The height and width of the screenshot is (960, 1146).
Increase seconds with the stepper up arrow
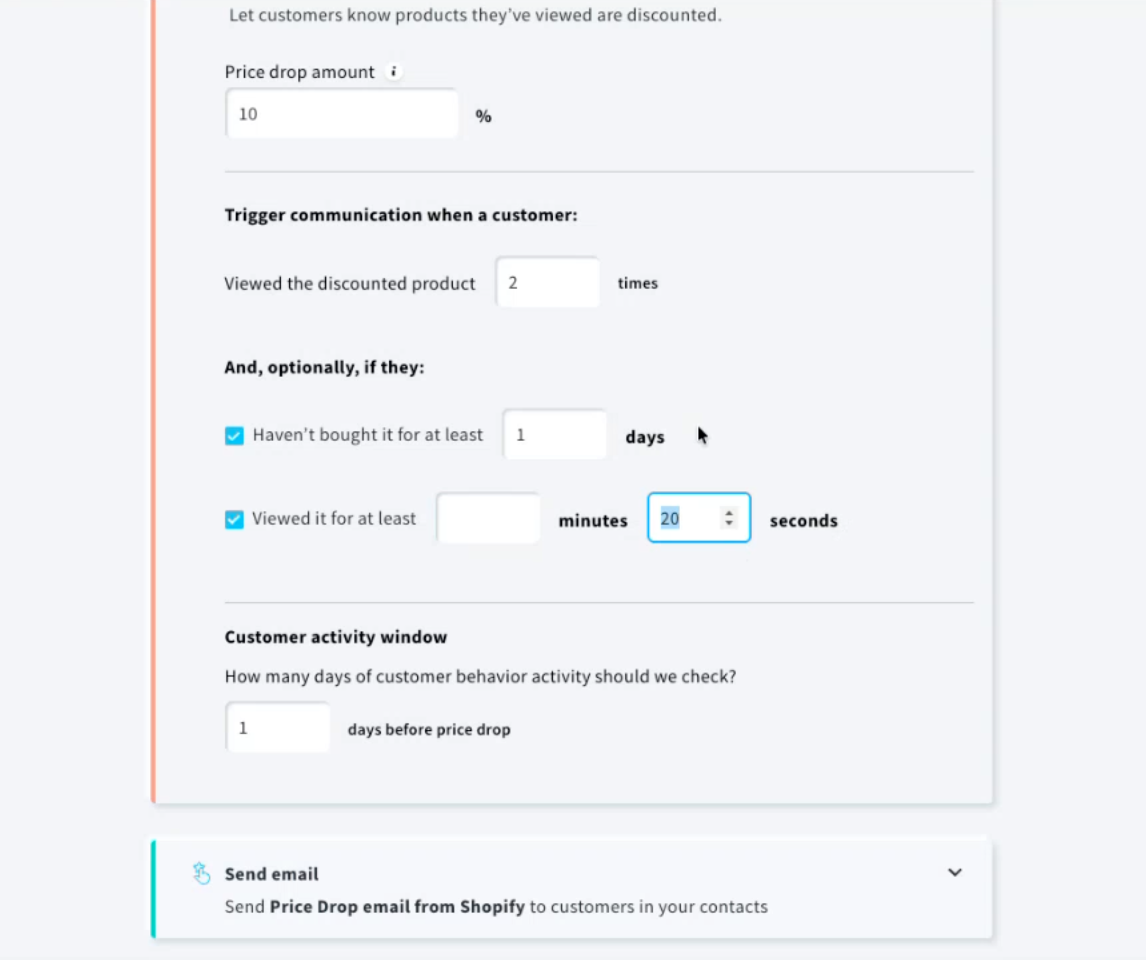tap(729, 512)
